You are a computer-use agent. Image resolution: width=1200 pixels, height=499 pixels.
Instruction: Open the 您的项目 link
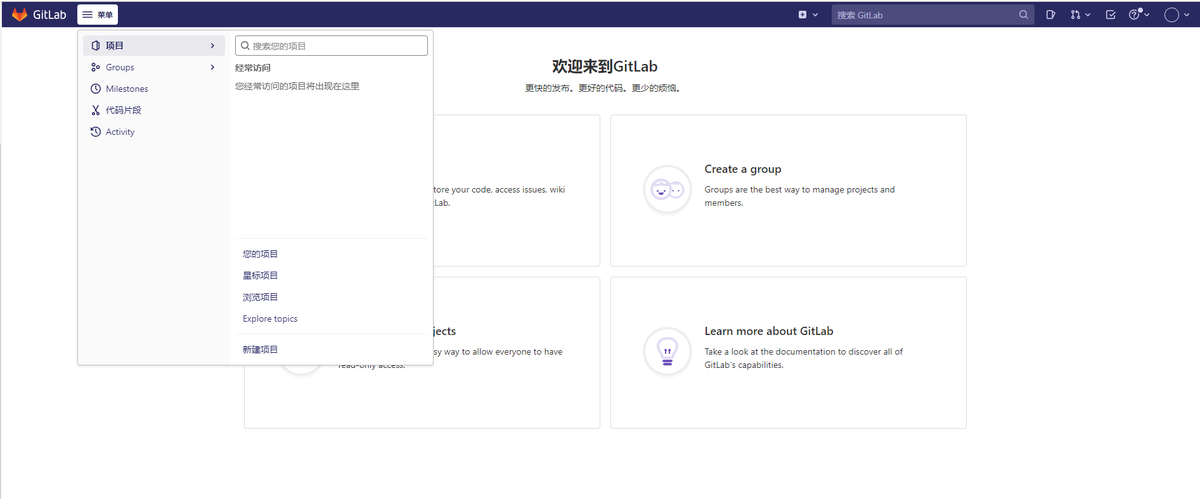(260, 254)
